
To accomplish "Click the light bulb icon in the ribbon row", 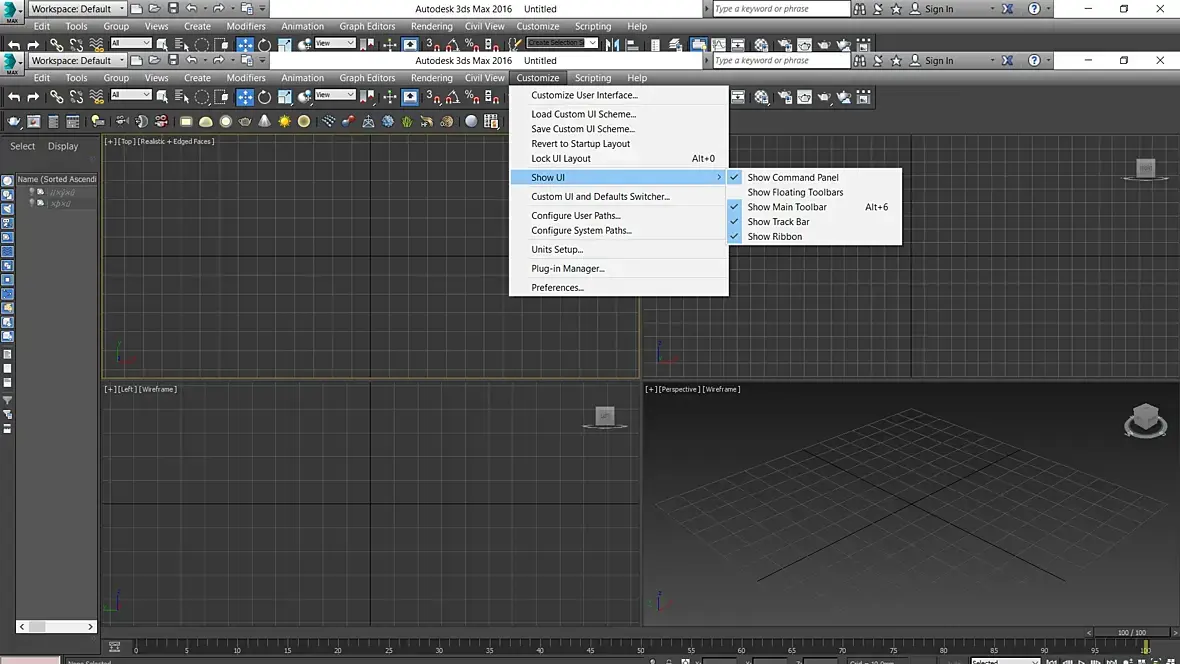I will coord(98,122).
